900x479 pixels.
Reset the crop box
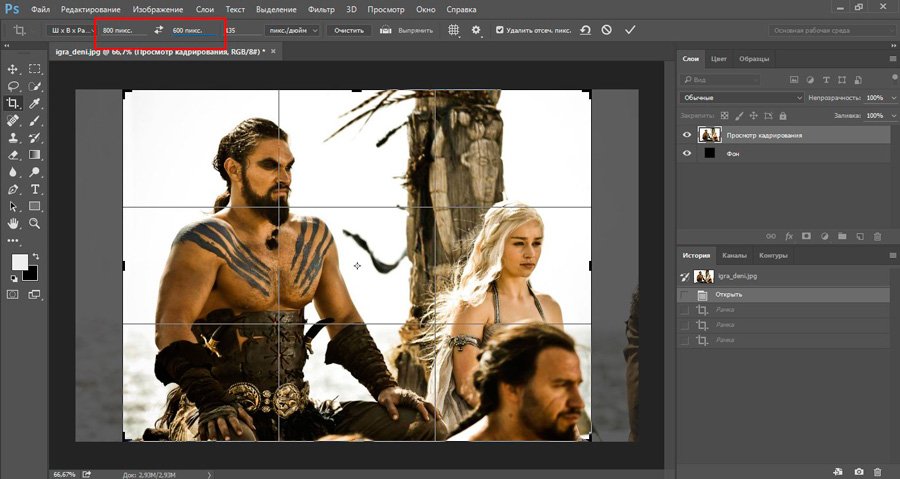tap(585, 30)
